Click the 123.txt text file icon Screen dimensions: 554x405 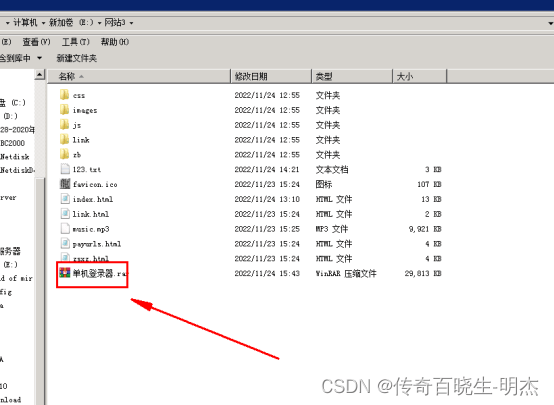pos(65,169)
